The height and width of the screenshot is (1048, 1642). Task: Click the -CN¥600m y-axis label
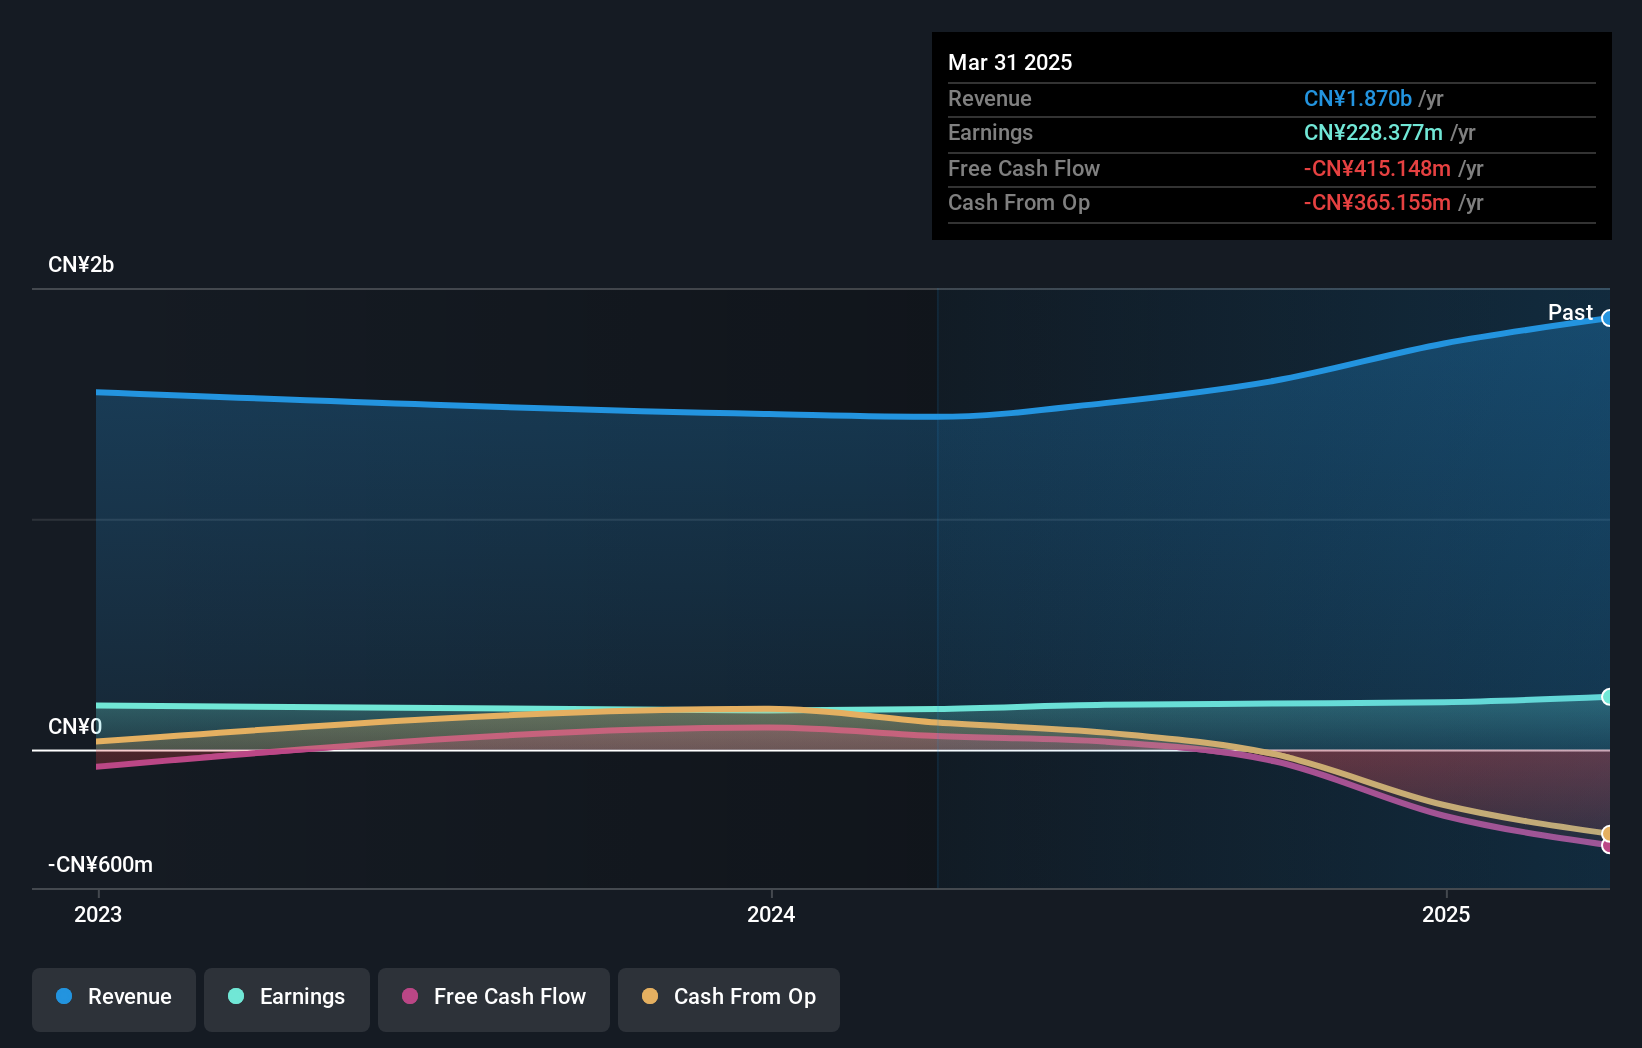[100, 865]
